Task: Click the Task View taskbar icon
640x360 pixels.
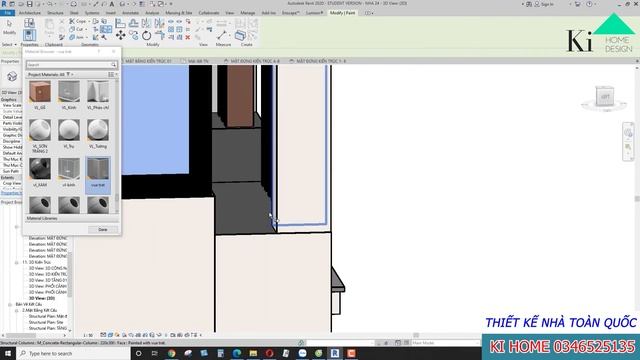Action: click(x=155, y=353)
